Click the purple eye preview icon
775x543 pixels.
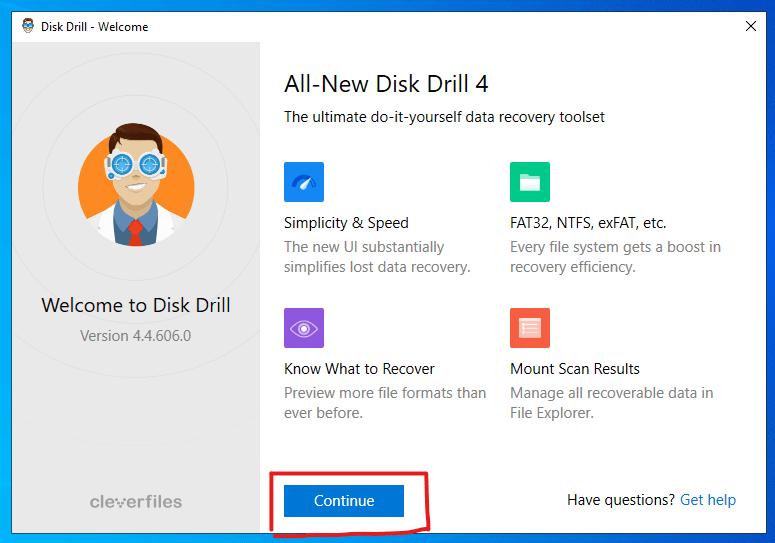(303, 328)
